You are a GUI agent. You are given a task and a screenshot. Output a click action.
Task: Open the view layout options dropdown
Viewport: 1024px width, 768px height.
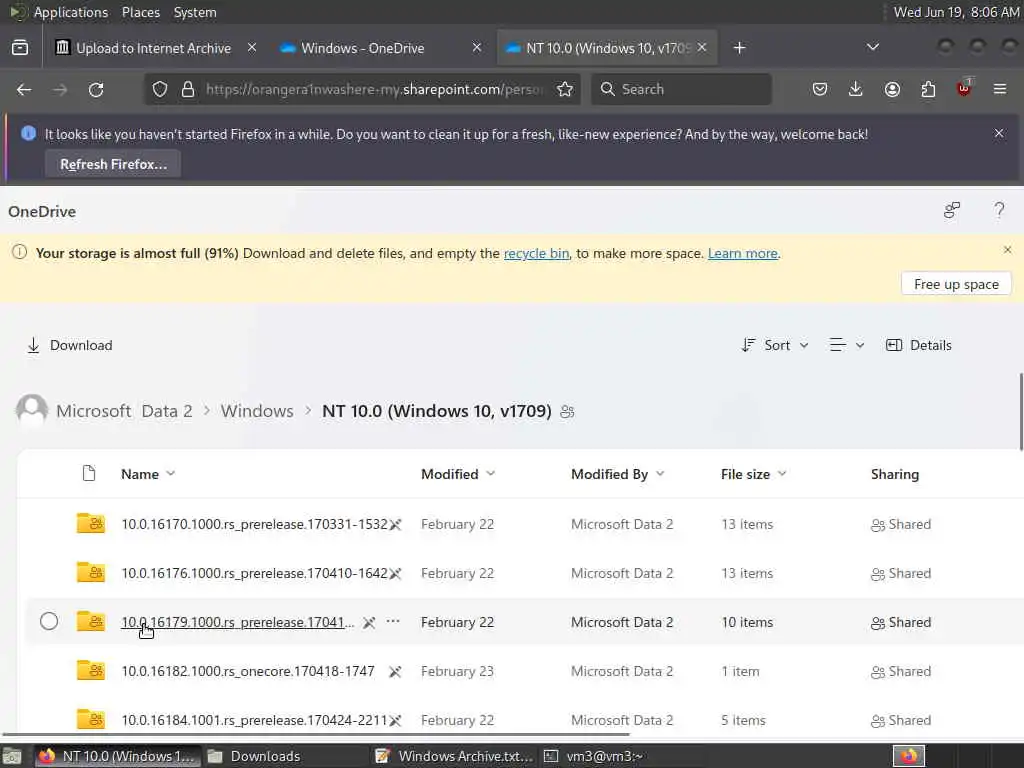[x=846, y=345]
